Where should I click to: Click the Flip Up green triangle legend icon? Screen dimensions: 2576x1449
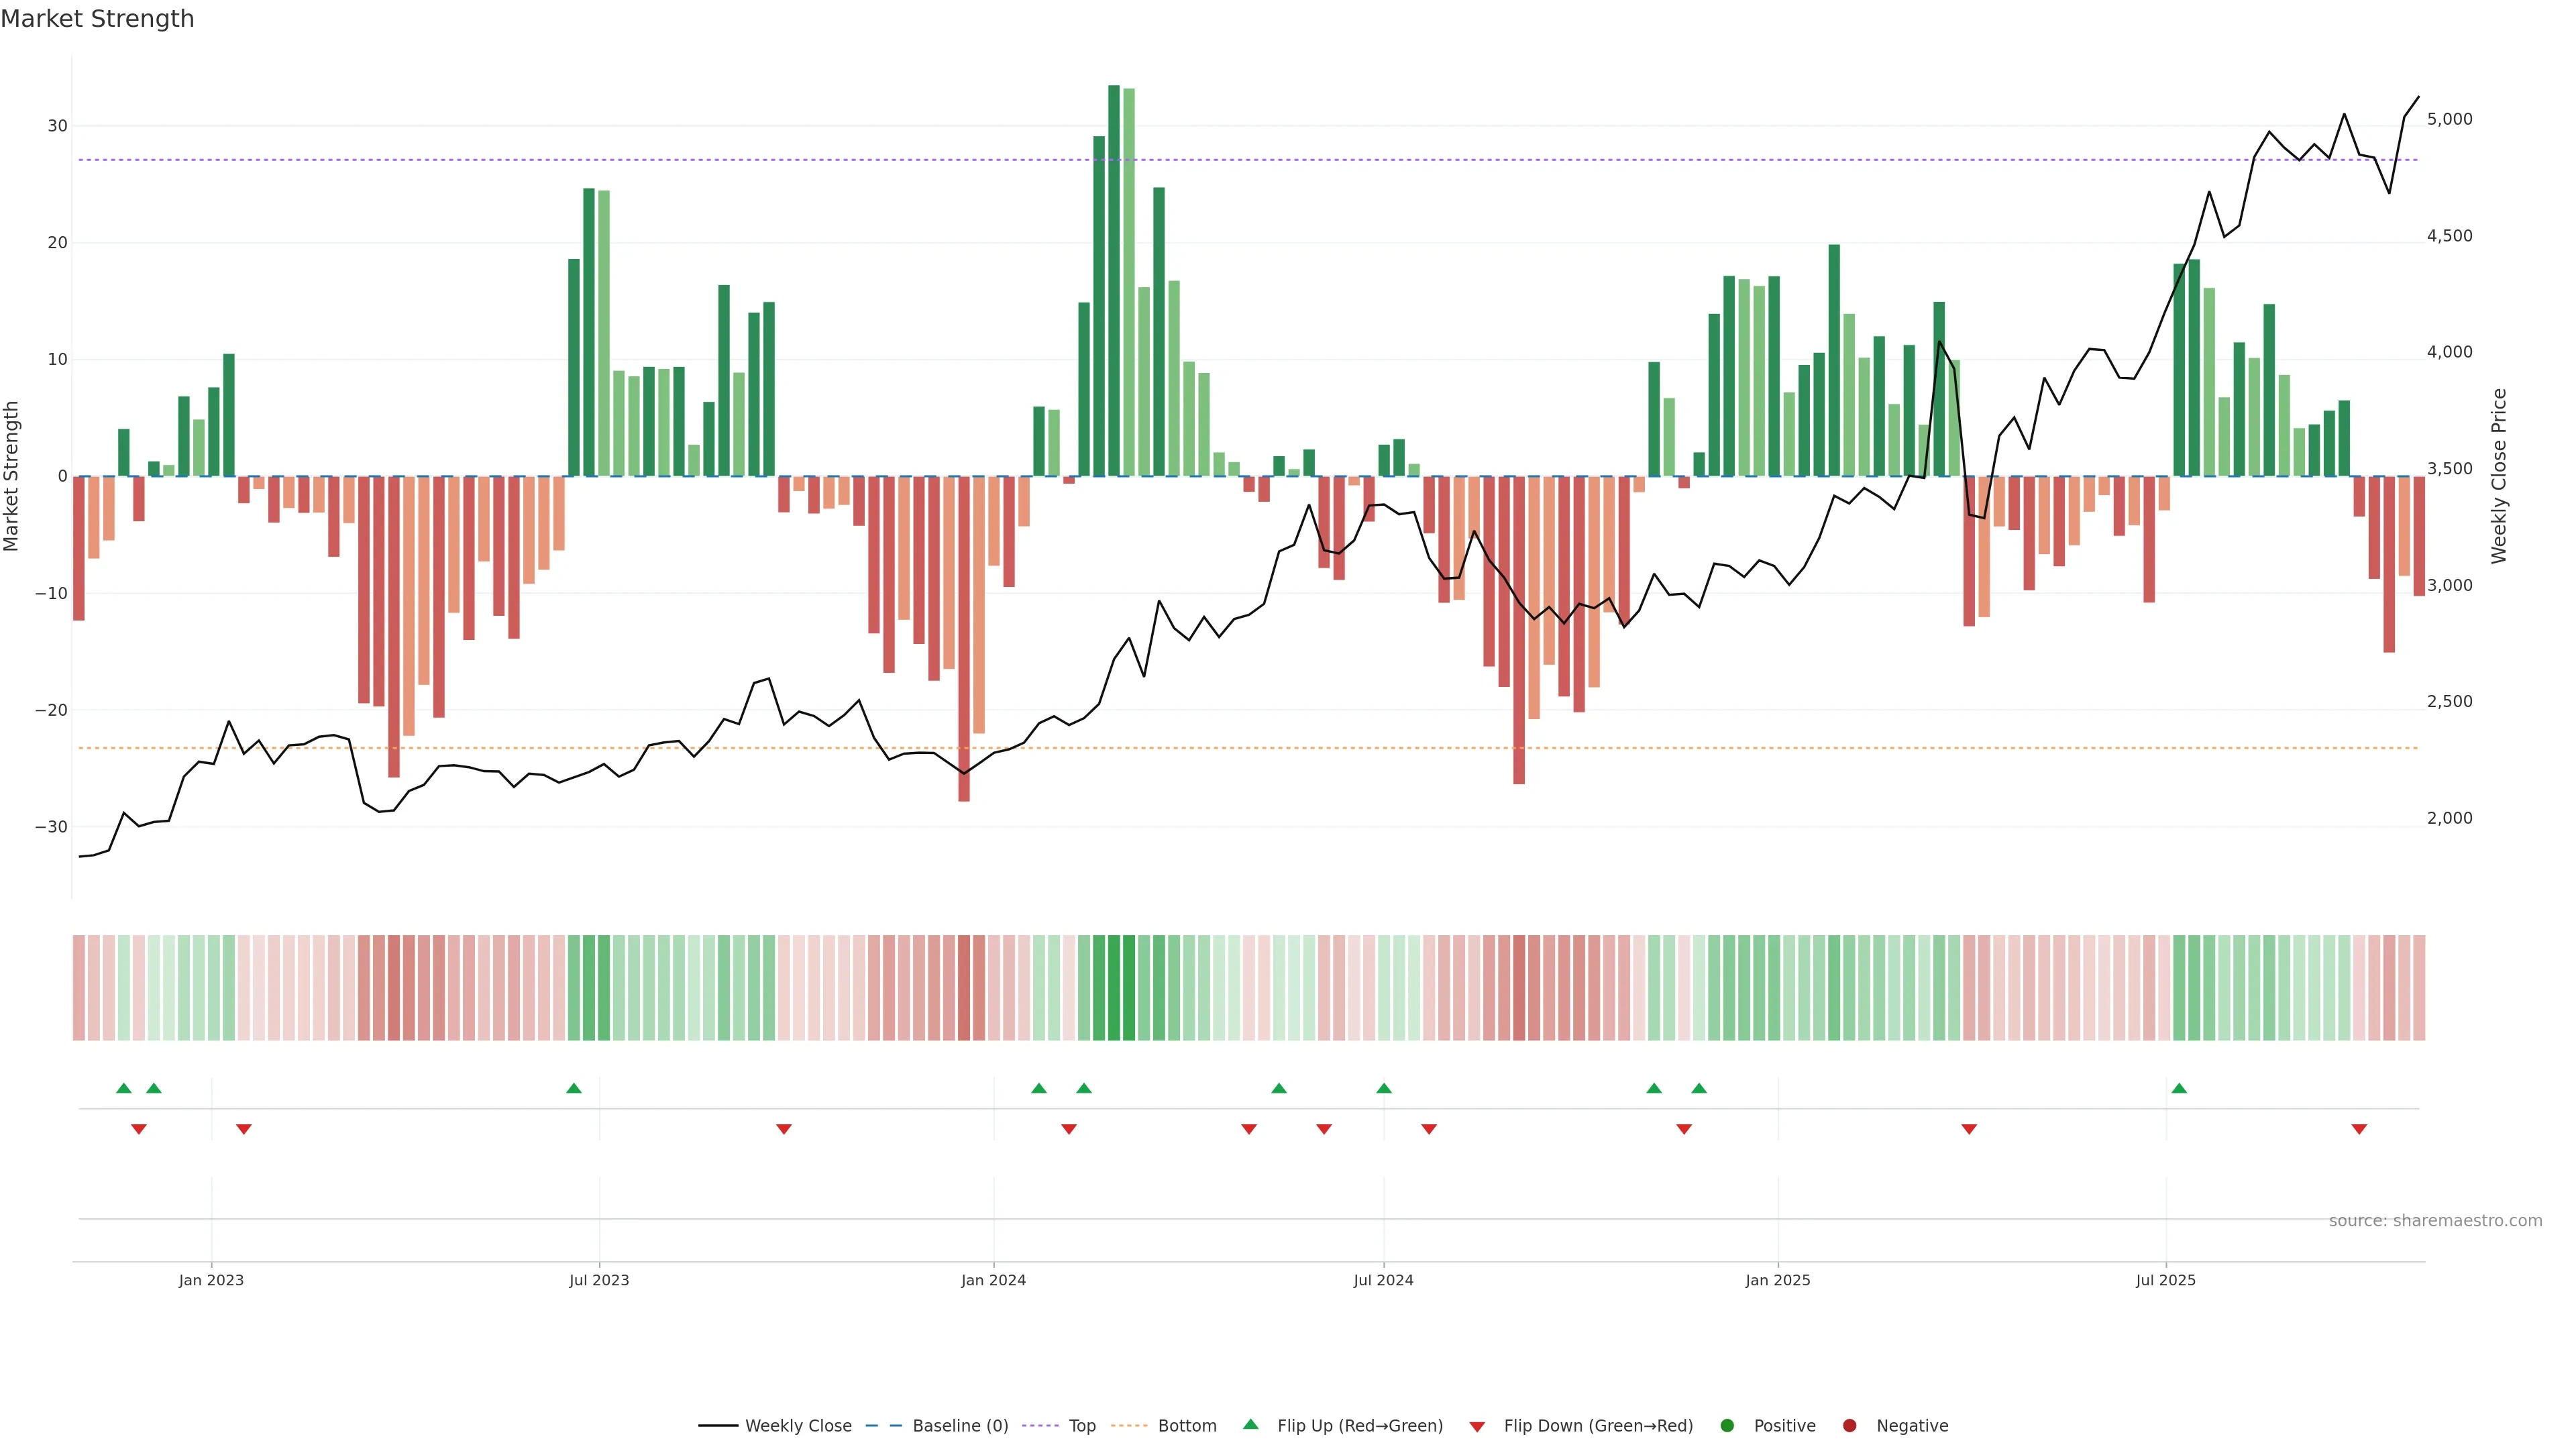click(x=1250, y=1424)
